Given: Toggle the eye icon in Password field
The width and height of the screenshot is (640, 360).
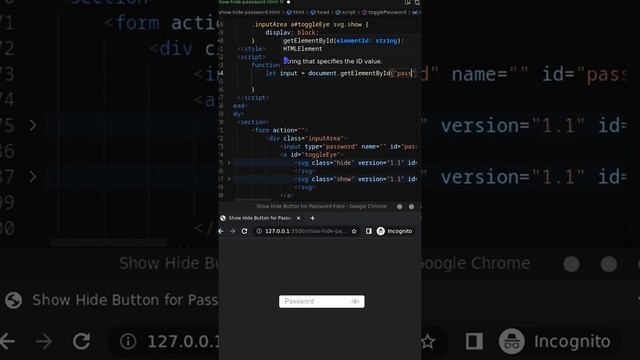Looking at the screenshot, I should click(355, 301).
